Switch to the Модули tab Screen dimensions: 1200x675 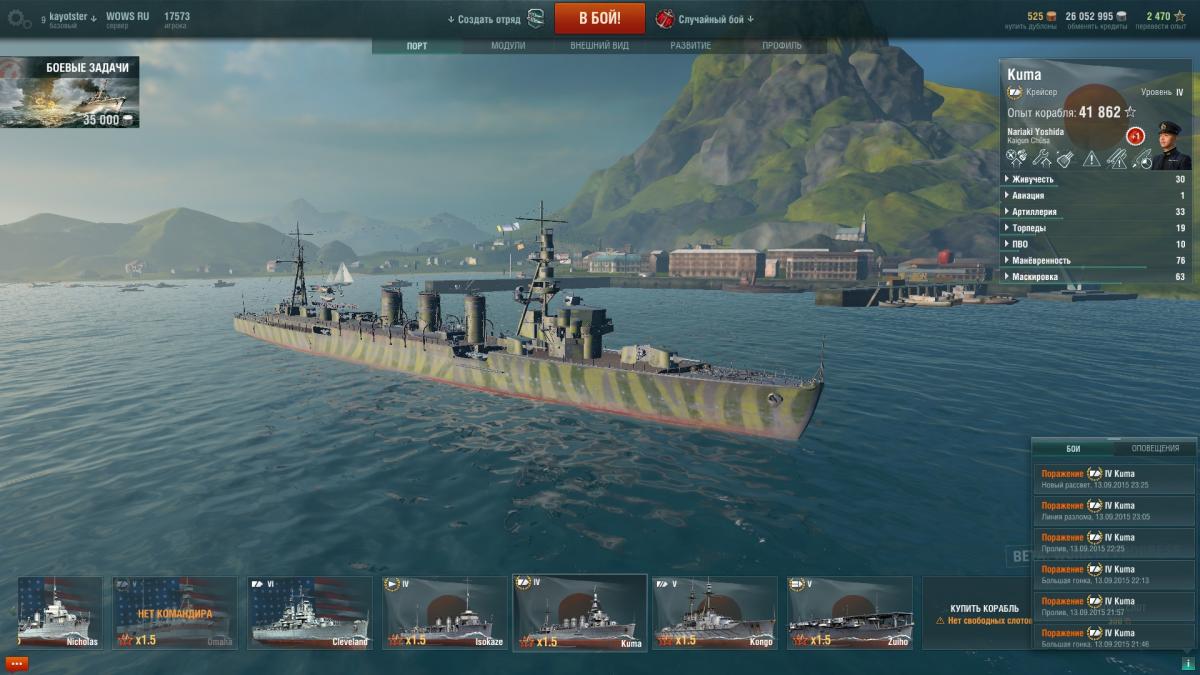point(508,46)
